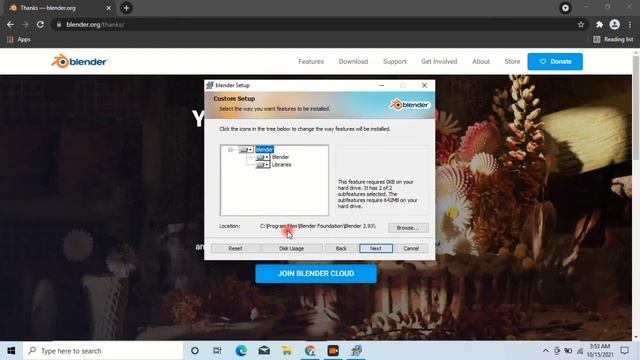The height and width of the screenshot is (360, 640).
Task: Open the Support page link
Action: (395, 62)
